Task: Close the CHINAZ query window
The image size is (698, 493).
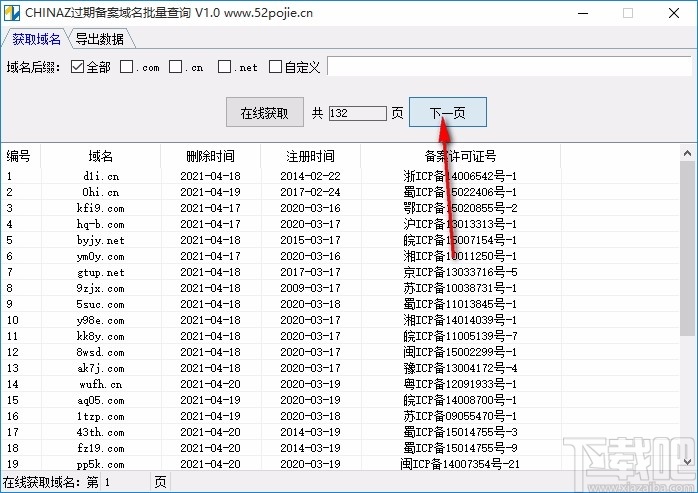Action: pos(674,13)
